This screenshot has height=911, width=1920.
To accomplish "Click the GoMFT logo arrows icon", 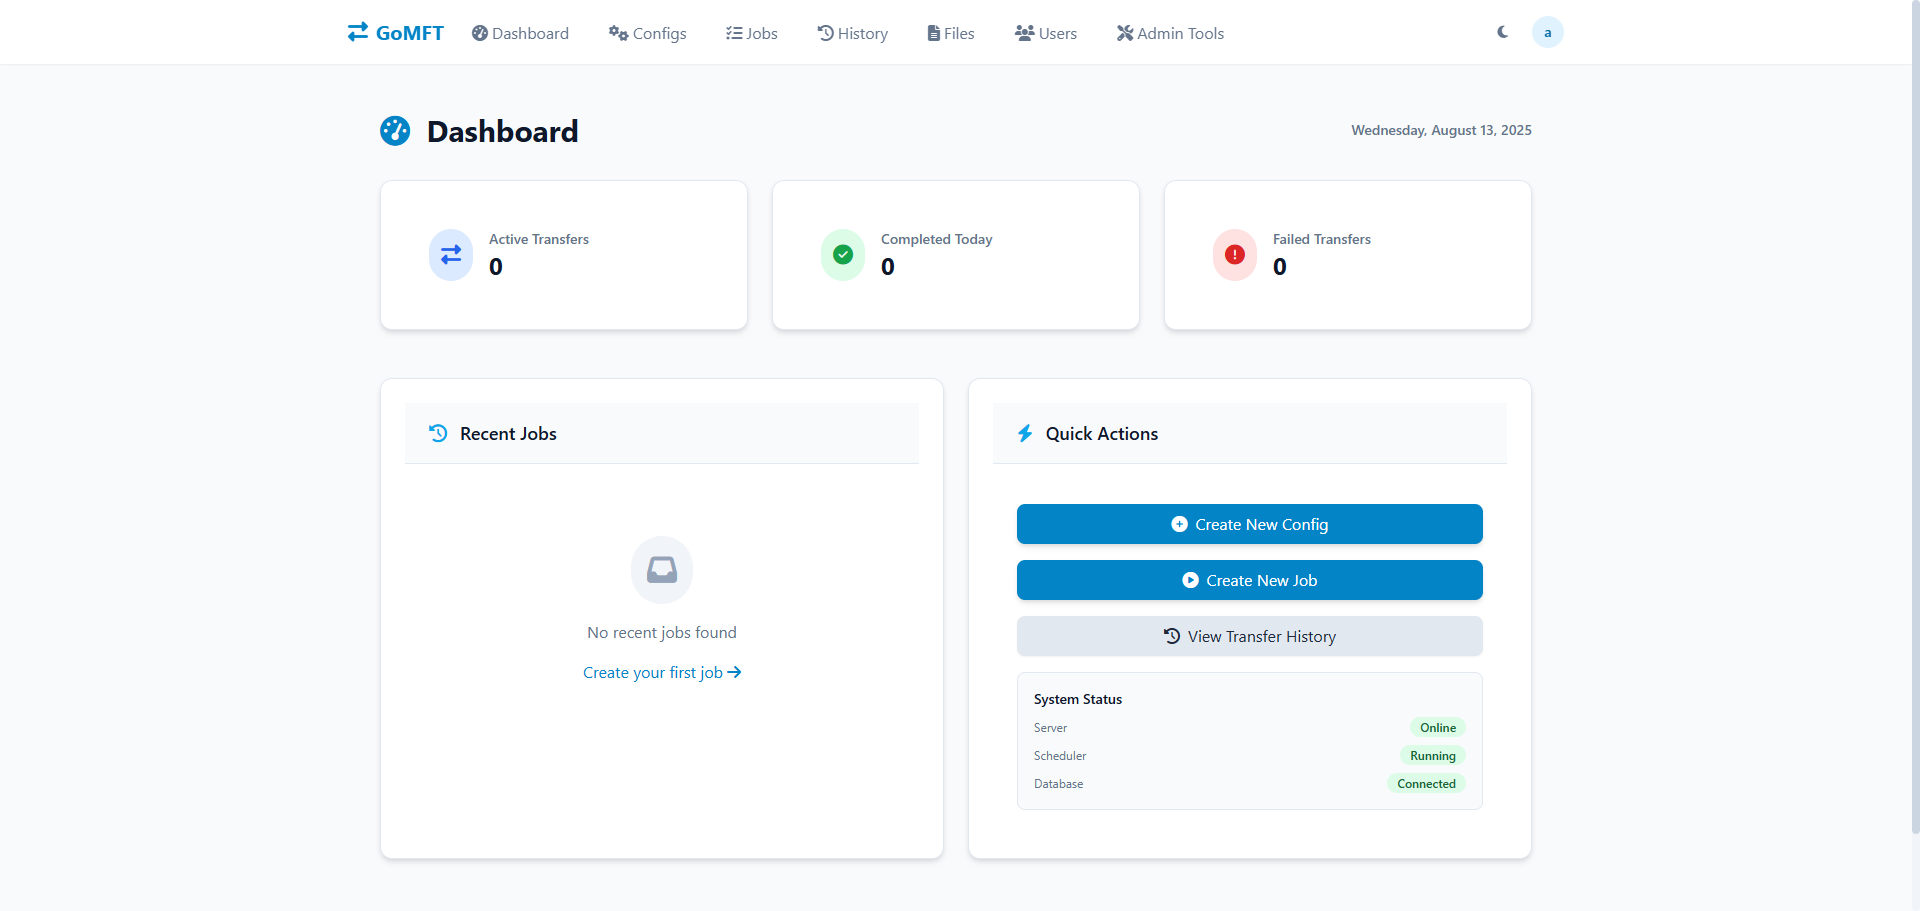I will 358,32.
